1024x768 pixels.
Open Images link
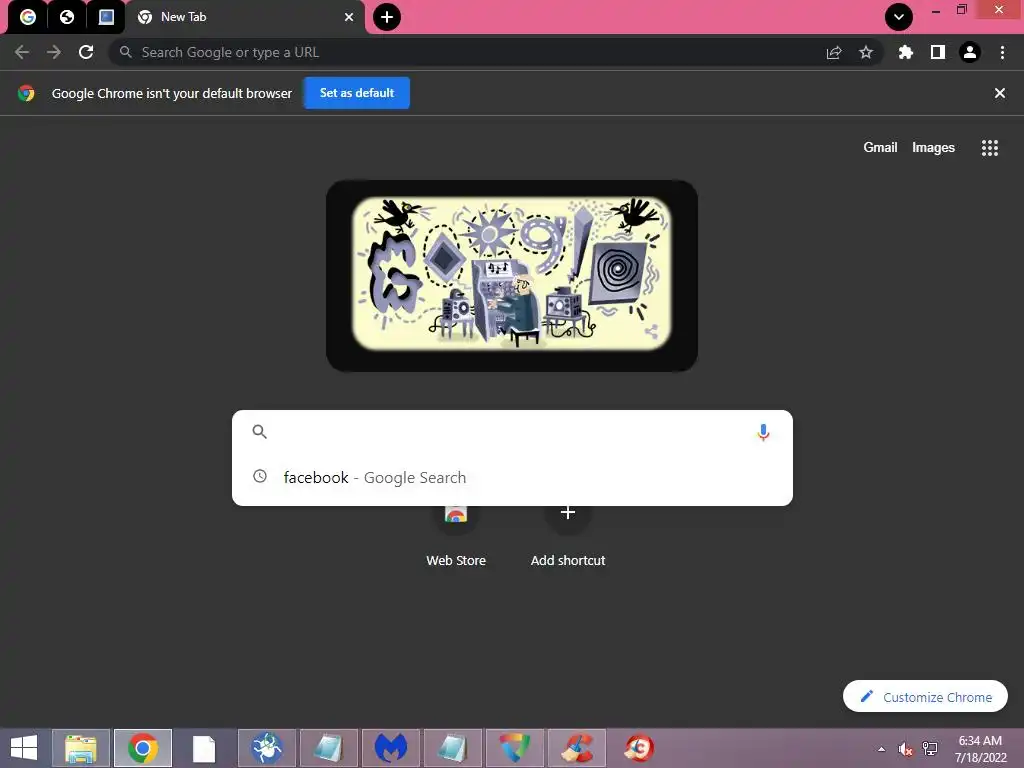tap(933, 148)
